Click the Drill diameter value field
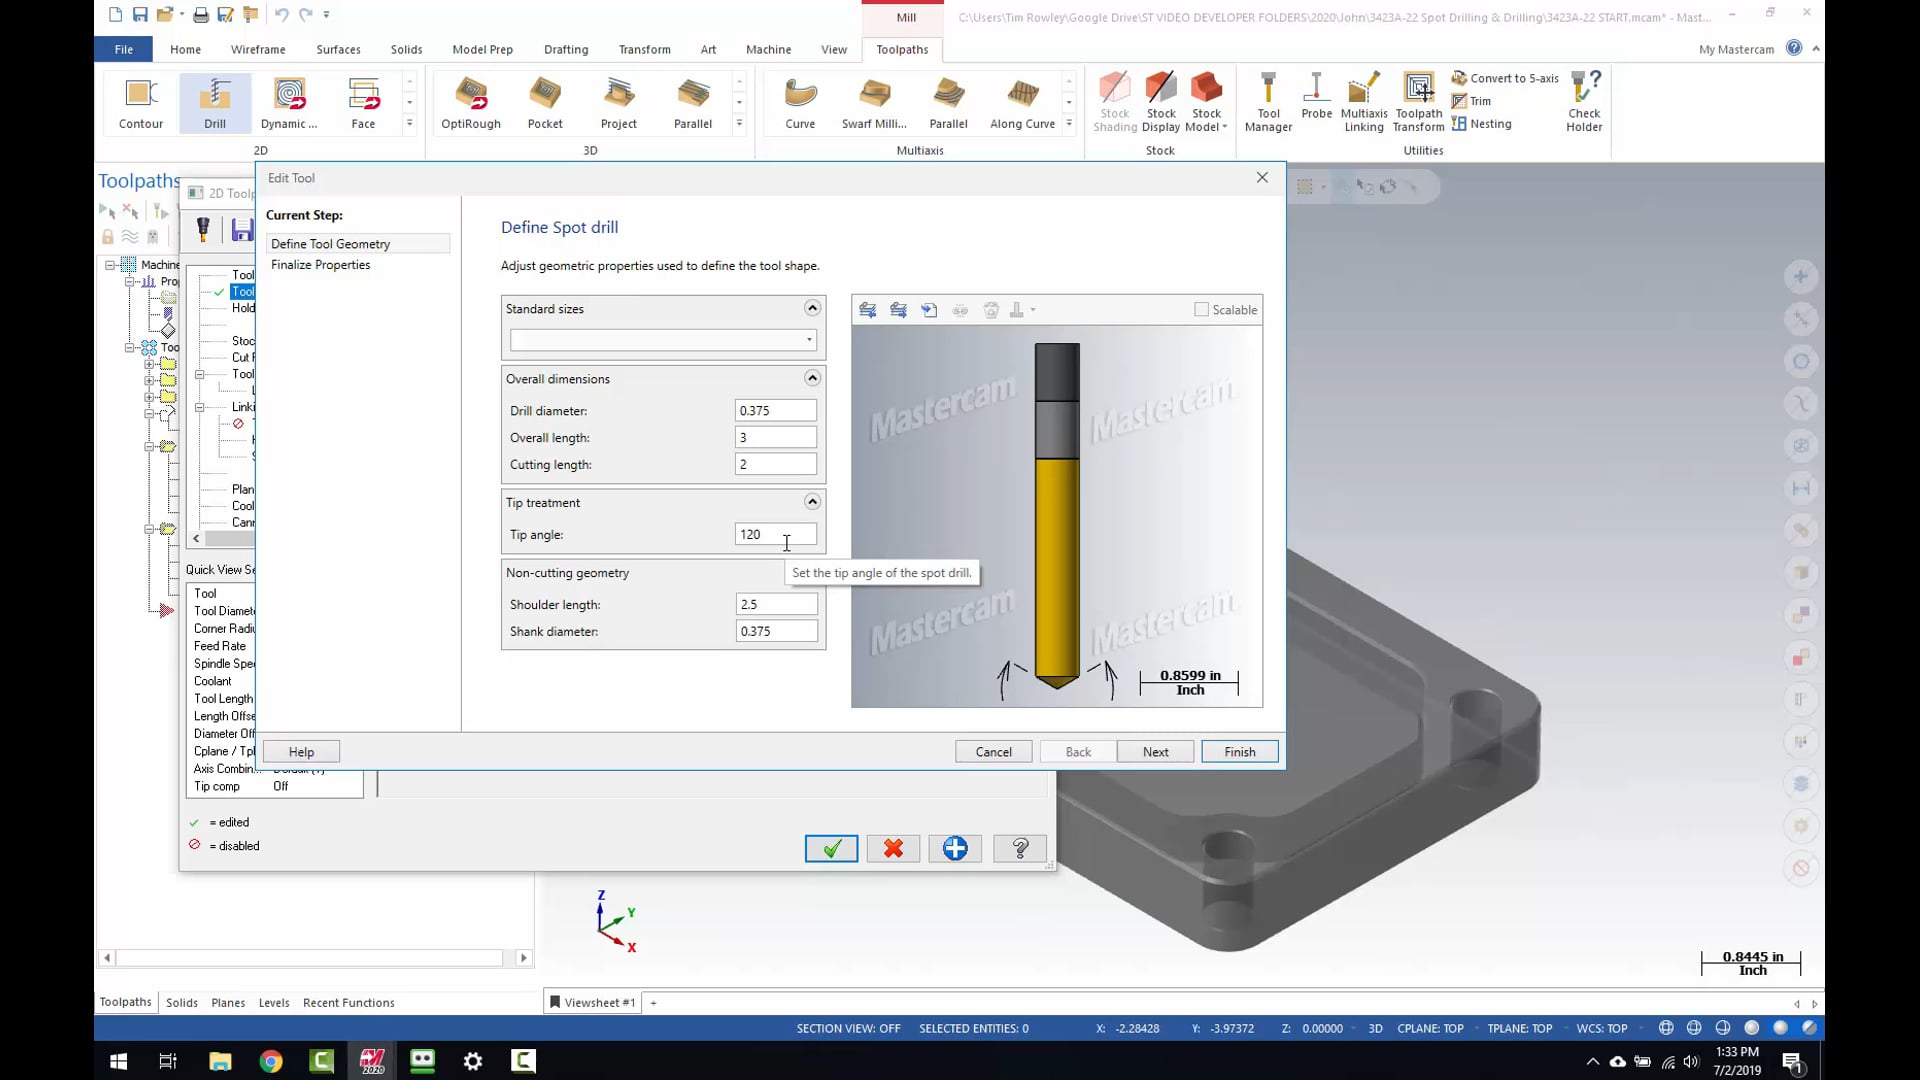The width and height of the screenshot is (1920, 1080). coord(775,410)
